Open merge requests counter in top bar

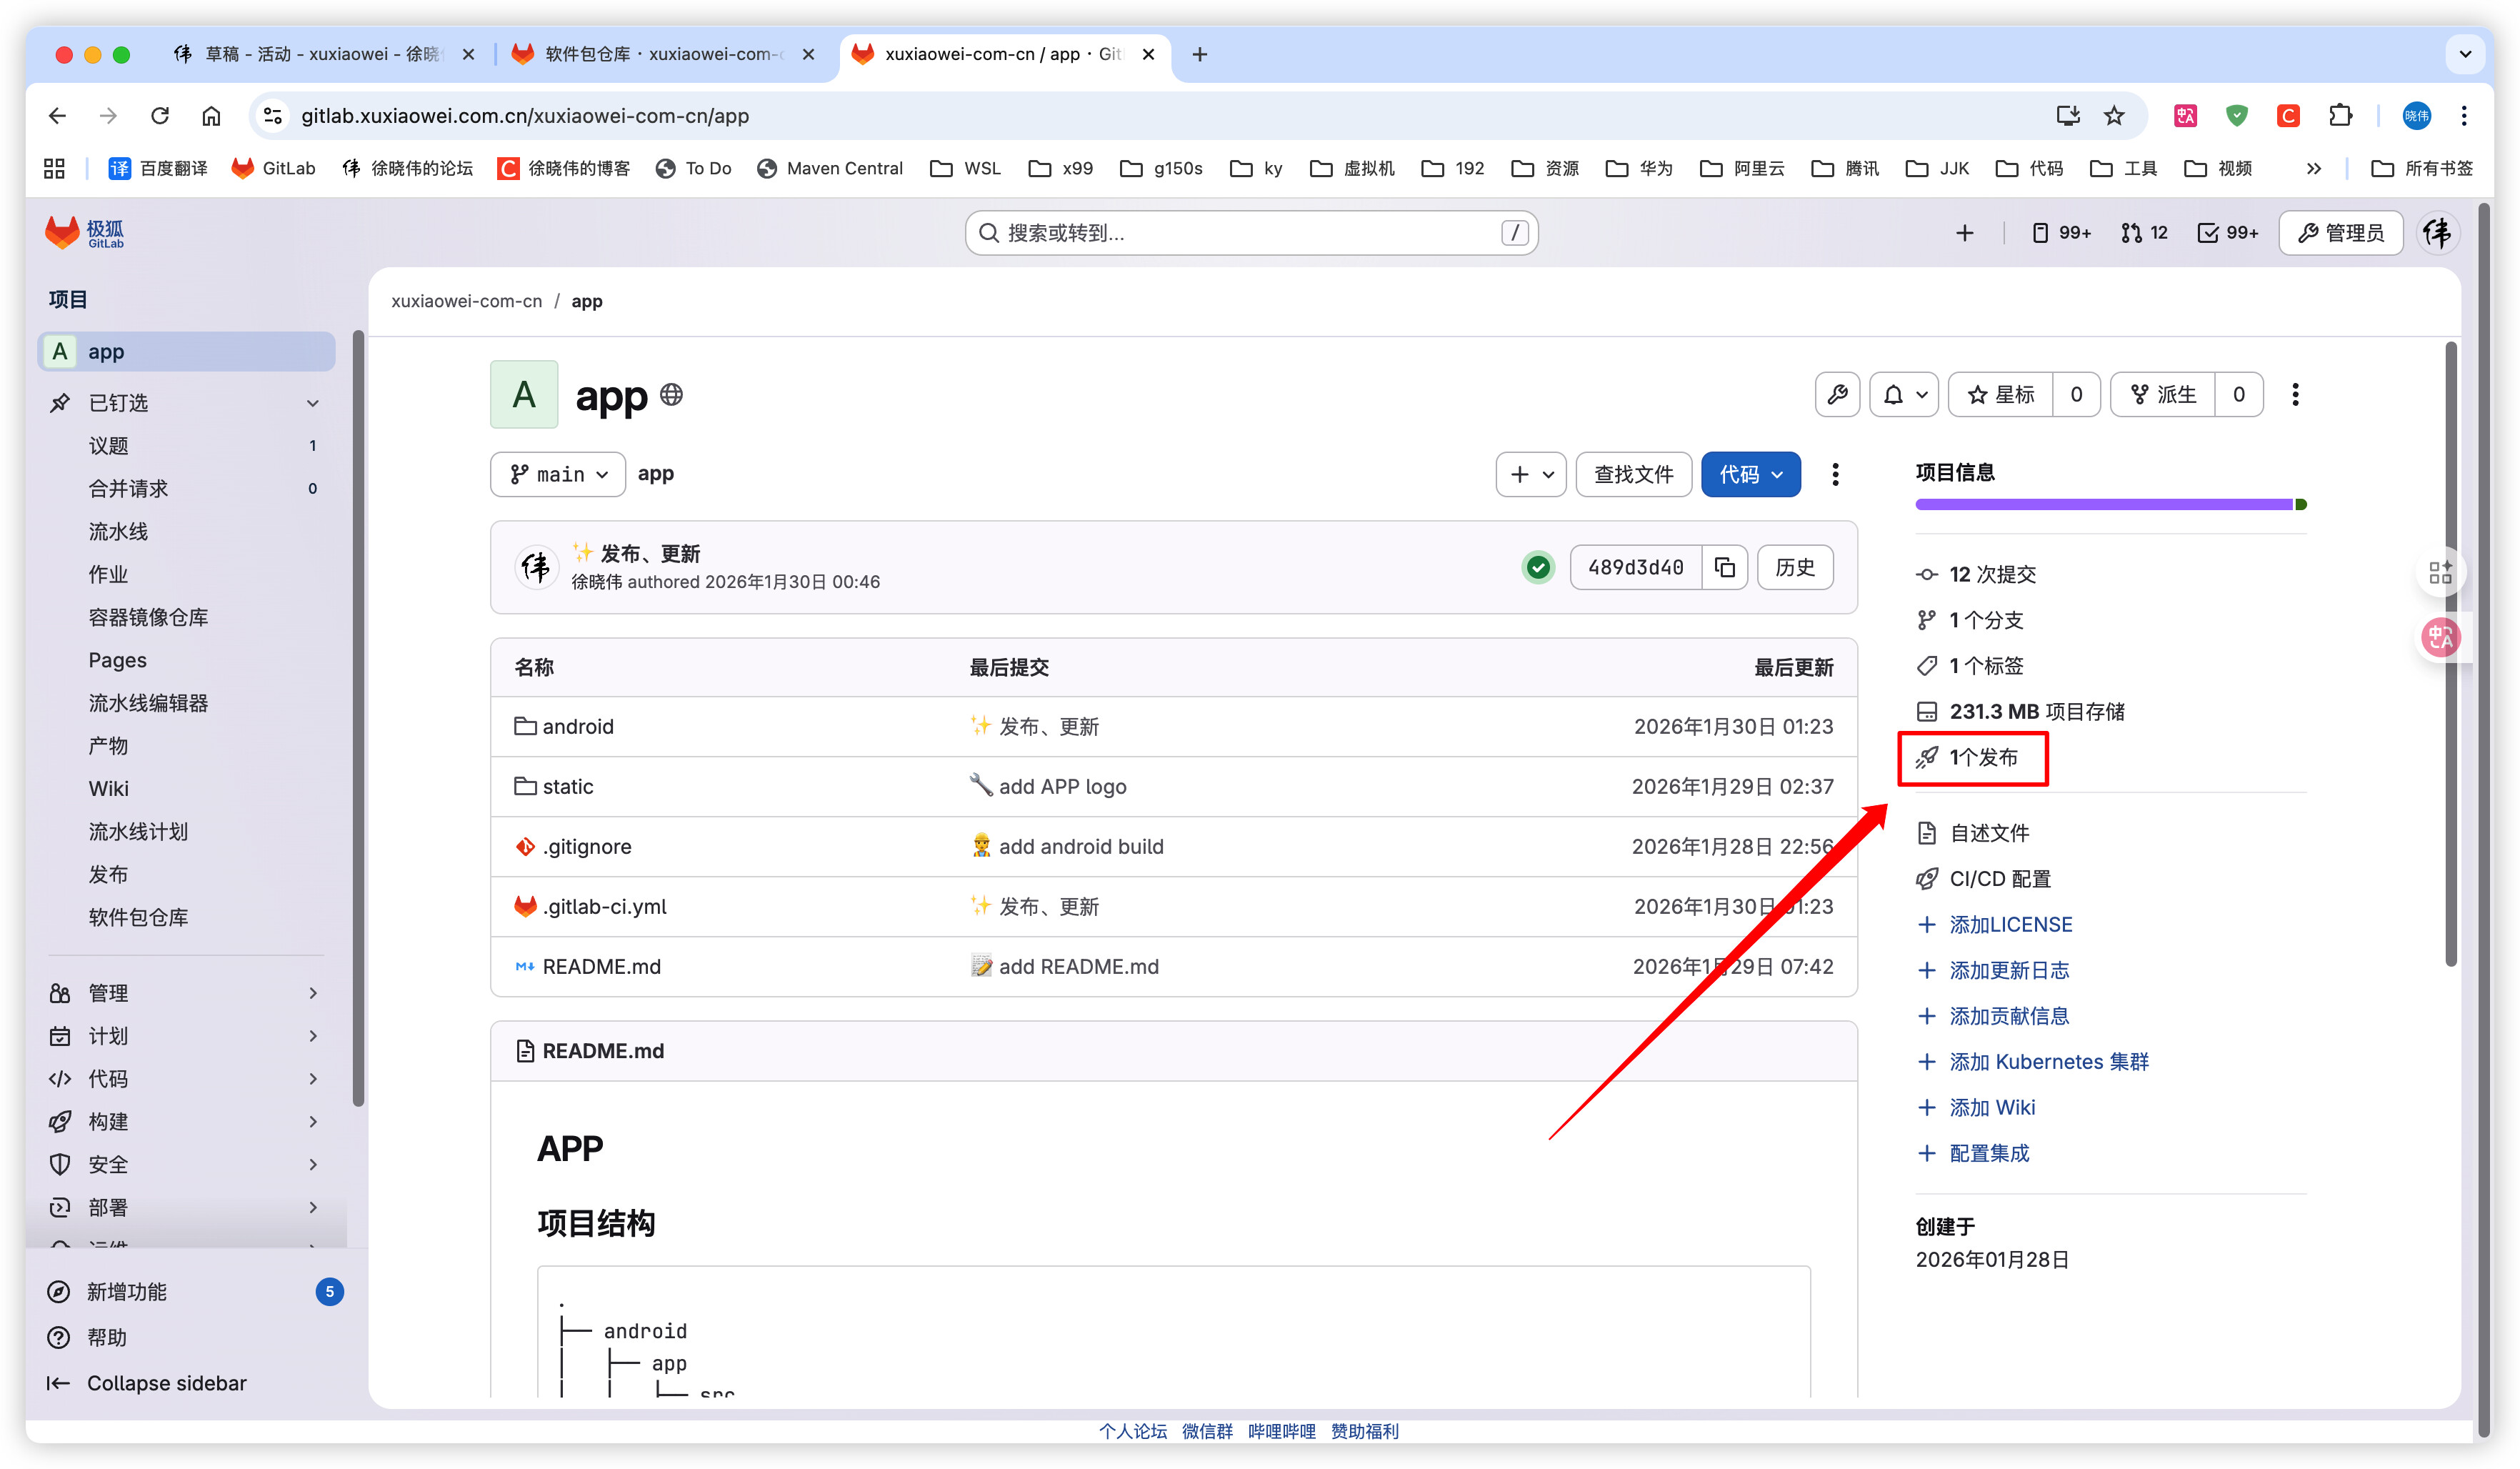2143,233
